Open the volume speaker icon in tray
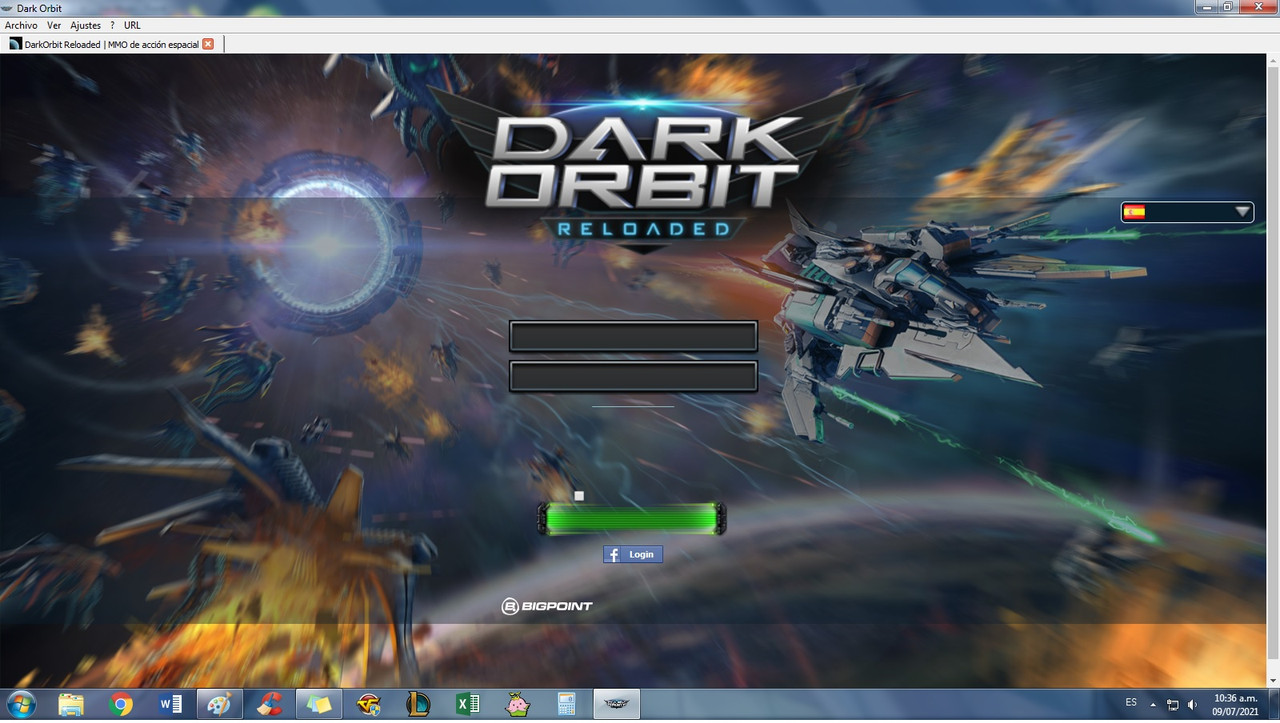Screen dimensions: 1280x723 (1192, 704)
